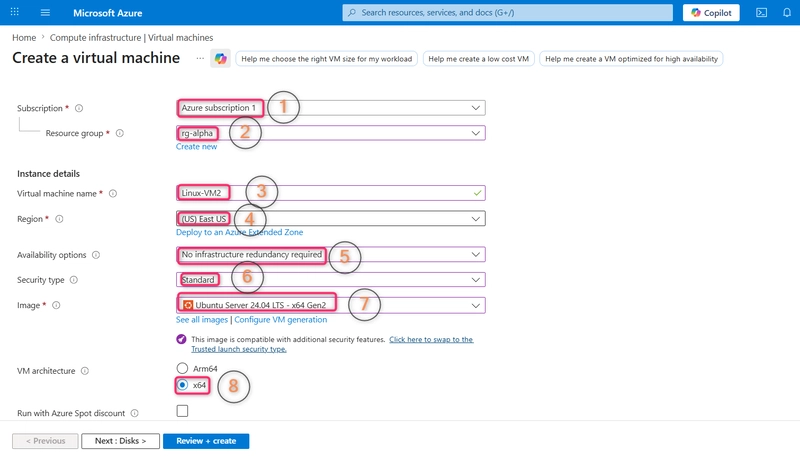Click the Virtual machine name input field
The image size is (800, 459).
pos(331,193)
